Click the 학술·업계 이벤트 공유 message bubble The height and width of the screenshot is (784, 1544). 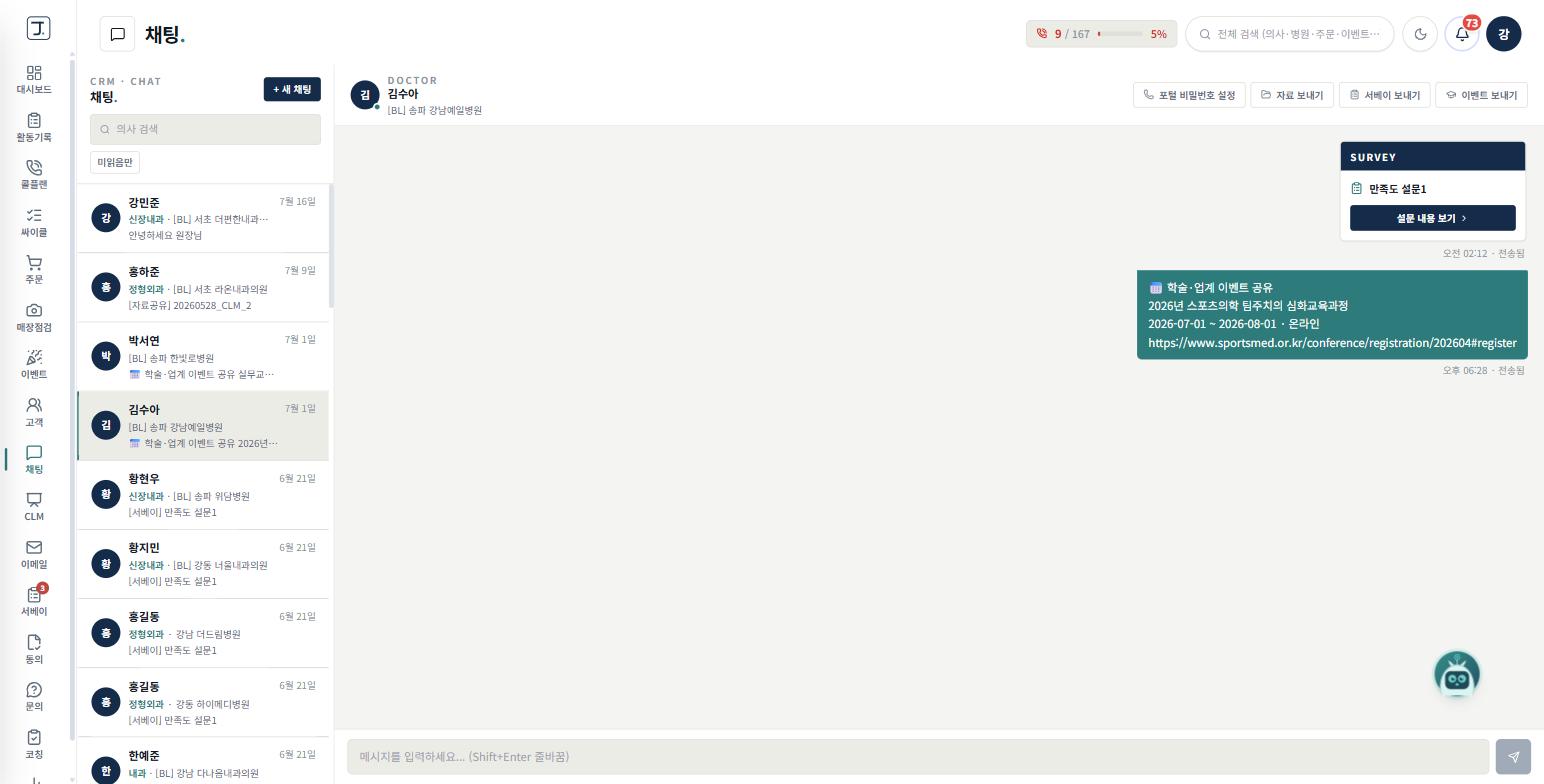click(1332, 315)
